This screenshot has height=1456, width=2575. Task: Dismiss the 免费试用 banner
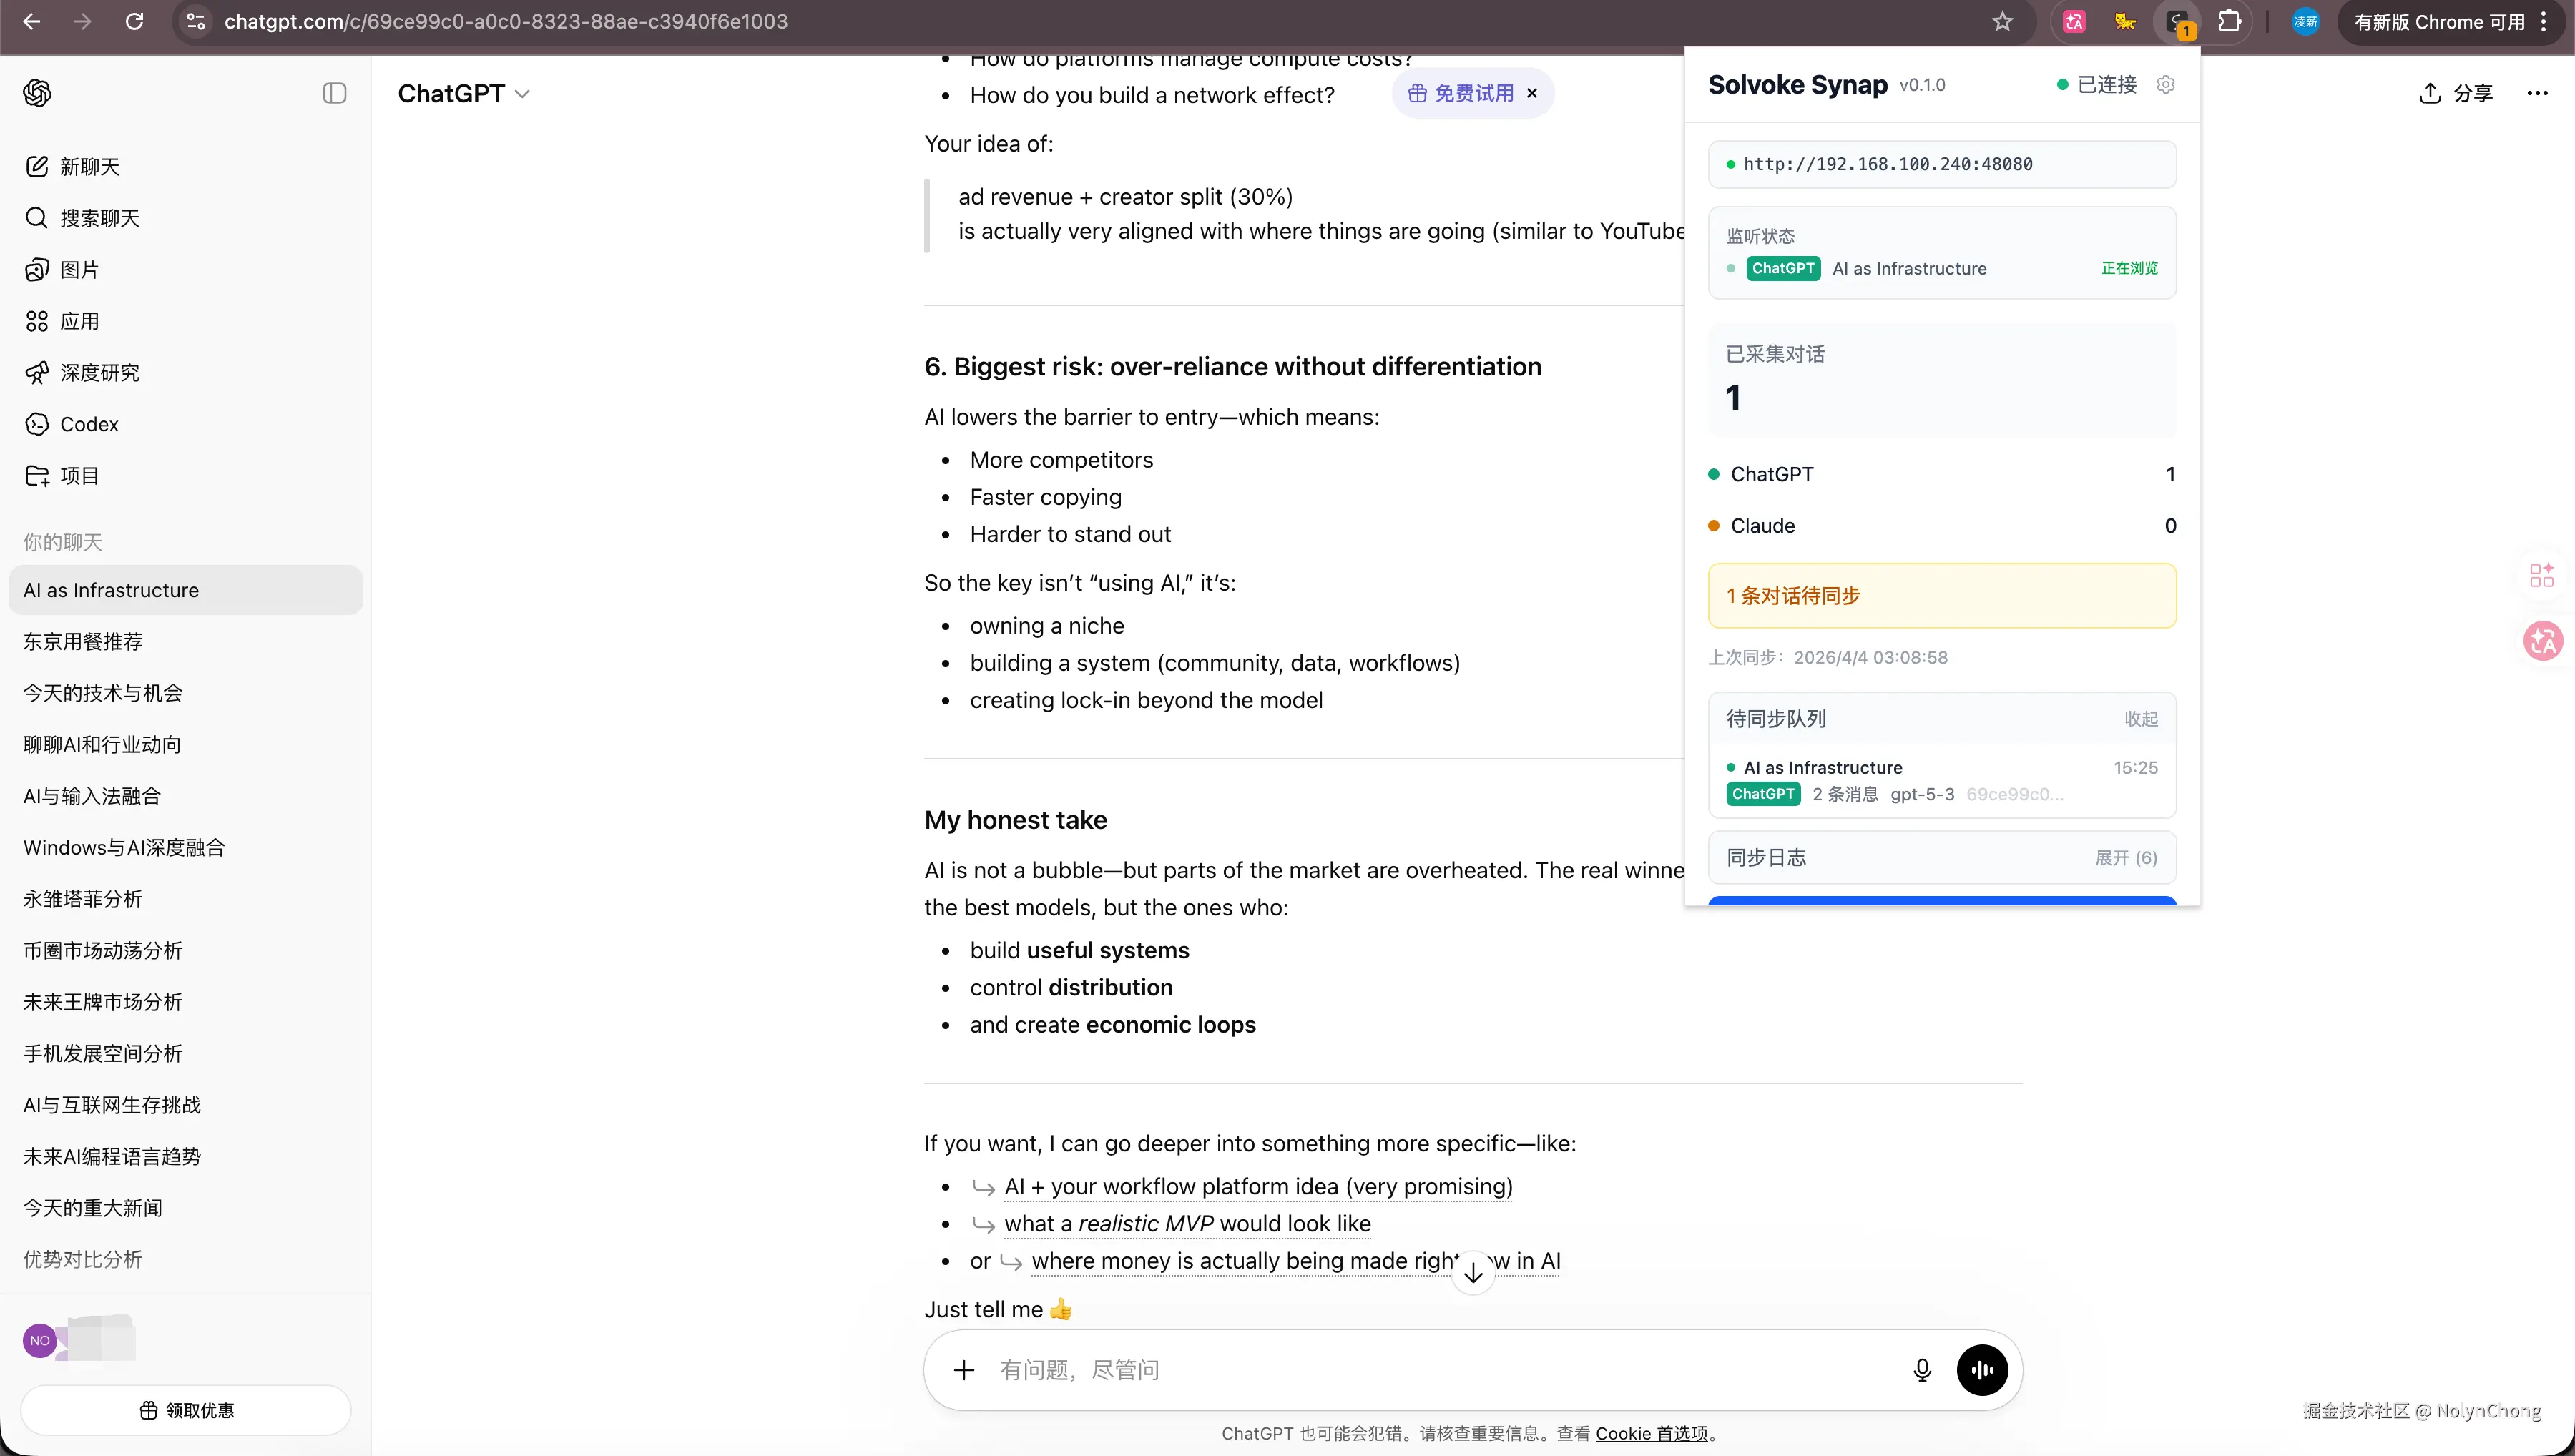1531,93
